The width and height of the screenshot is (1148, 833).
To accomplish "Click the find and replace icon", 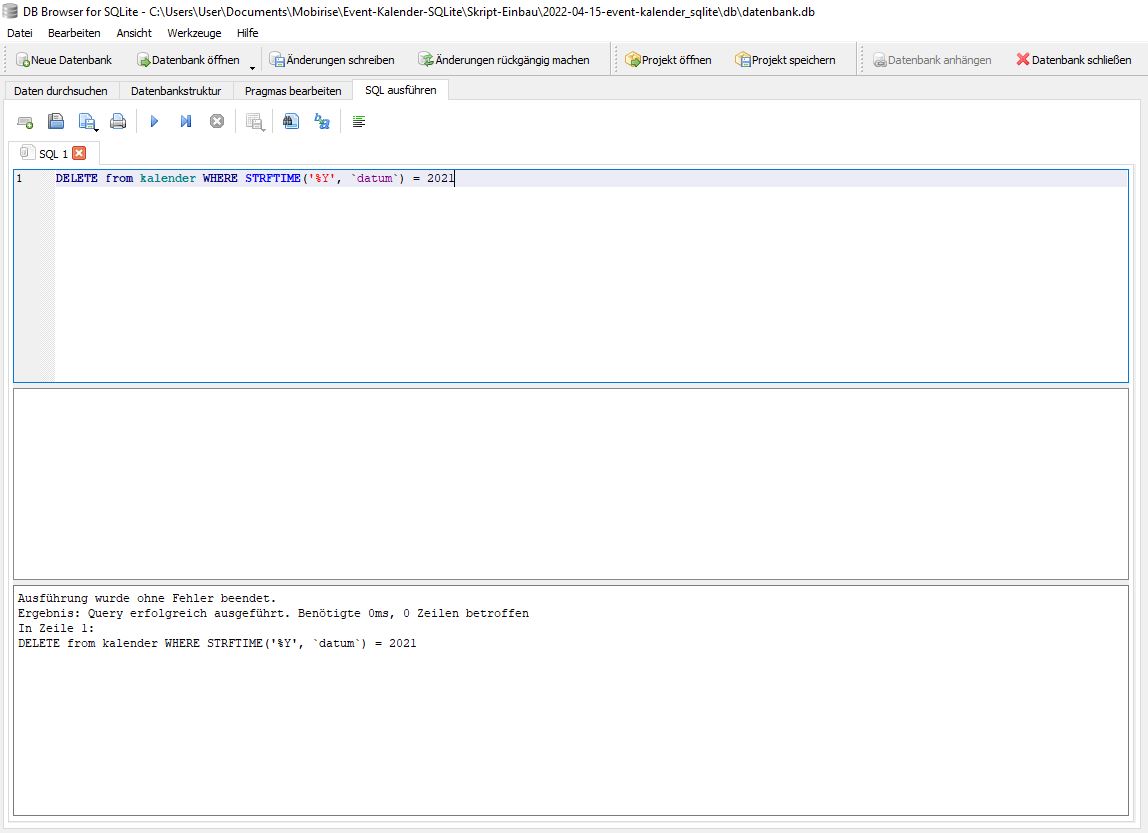I will (321, 121).
